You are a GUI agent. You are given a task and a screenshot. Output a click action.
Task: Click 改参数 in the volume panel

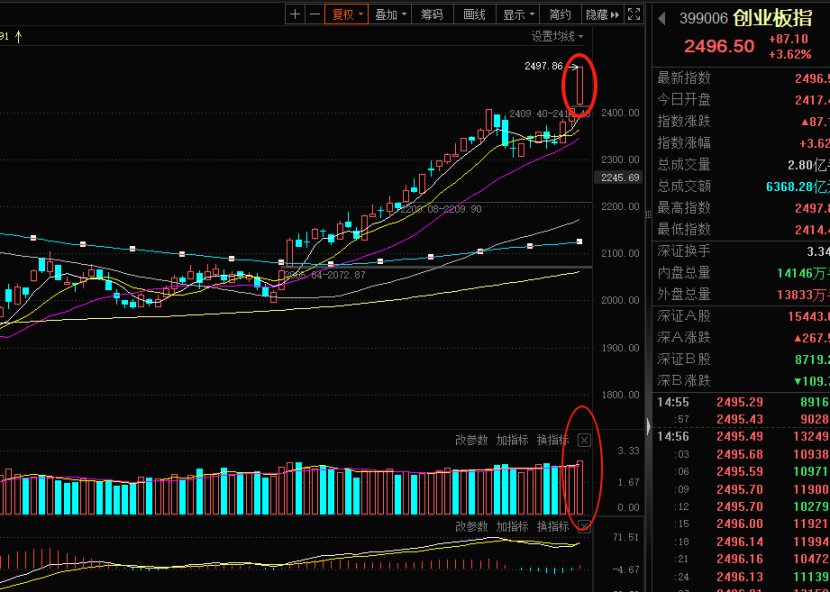click(x=471, y=440)
